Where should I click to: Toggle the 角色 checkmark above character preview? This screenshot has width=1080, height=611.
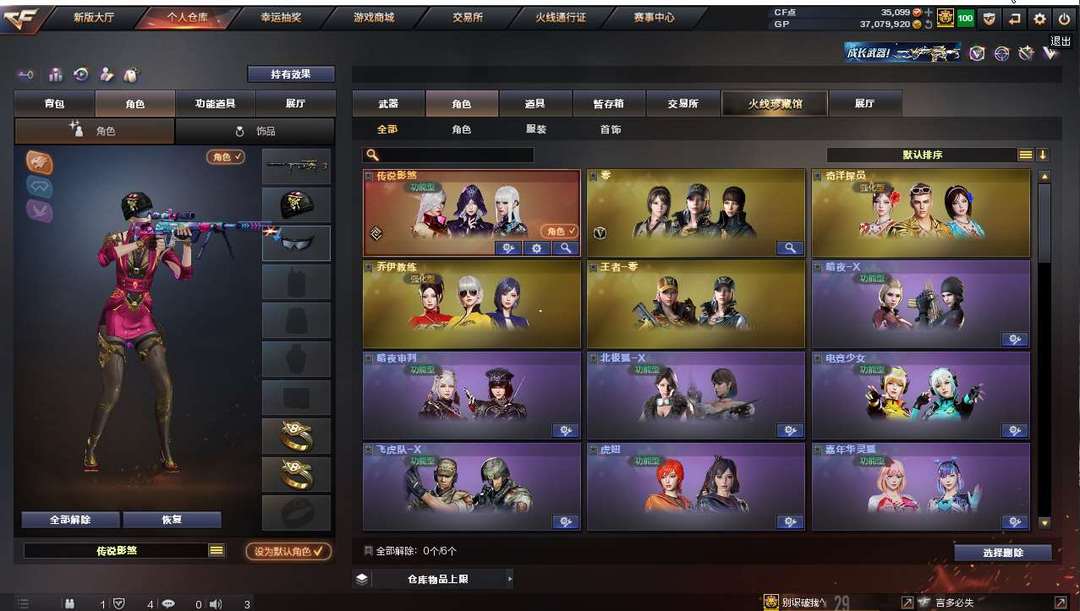225,157
